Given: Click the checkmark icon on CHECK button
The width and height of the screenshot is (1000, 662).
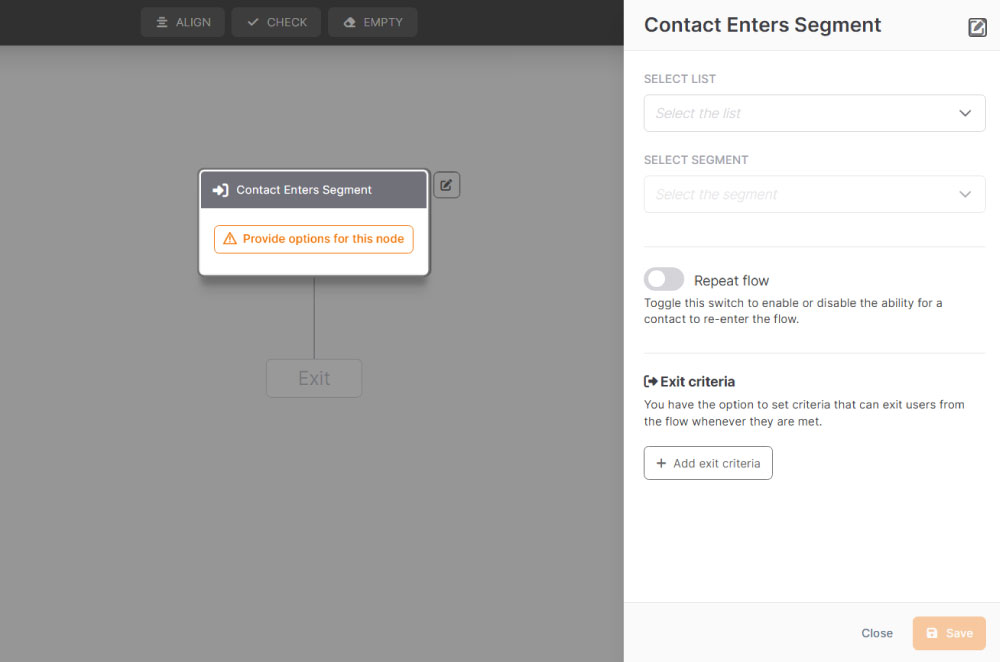Looking at the screenshot, I should (253, 22).
